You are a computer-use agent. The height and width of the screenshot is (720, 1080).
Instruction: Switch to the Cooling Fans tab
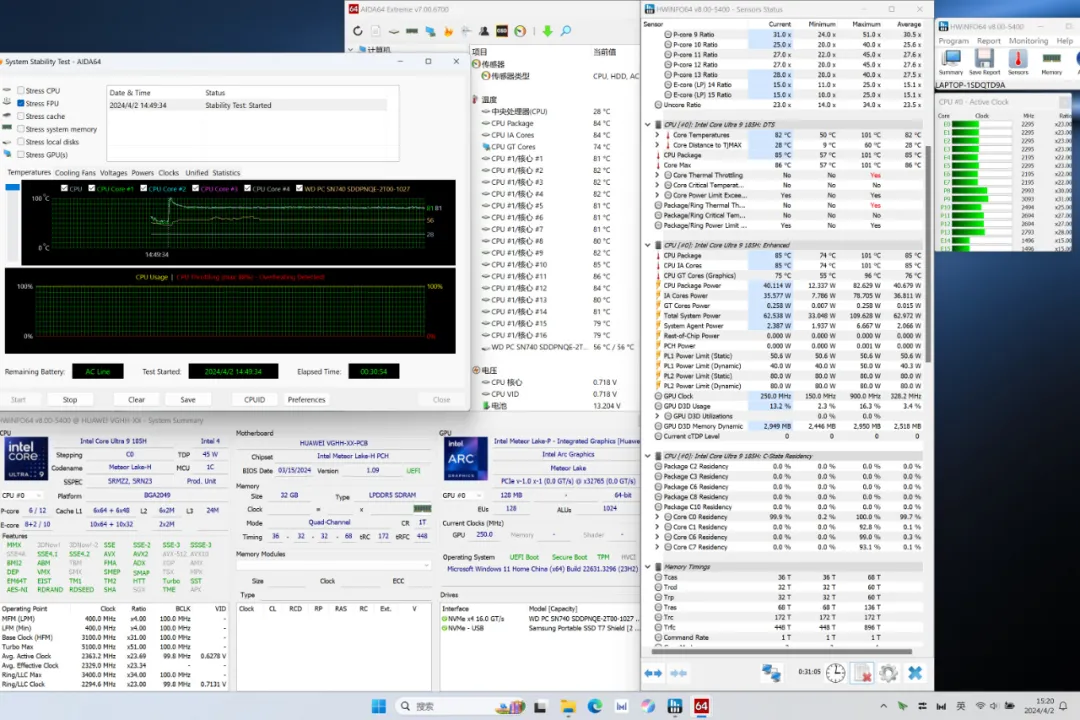click(75, 173)
